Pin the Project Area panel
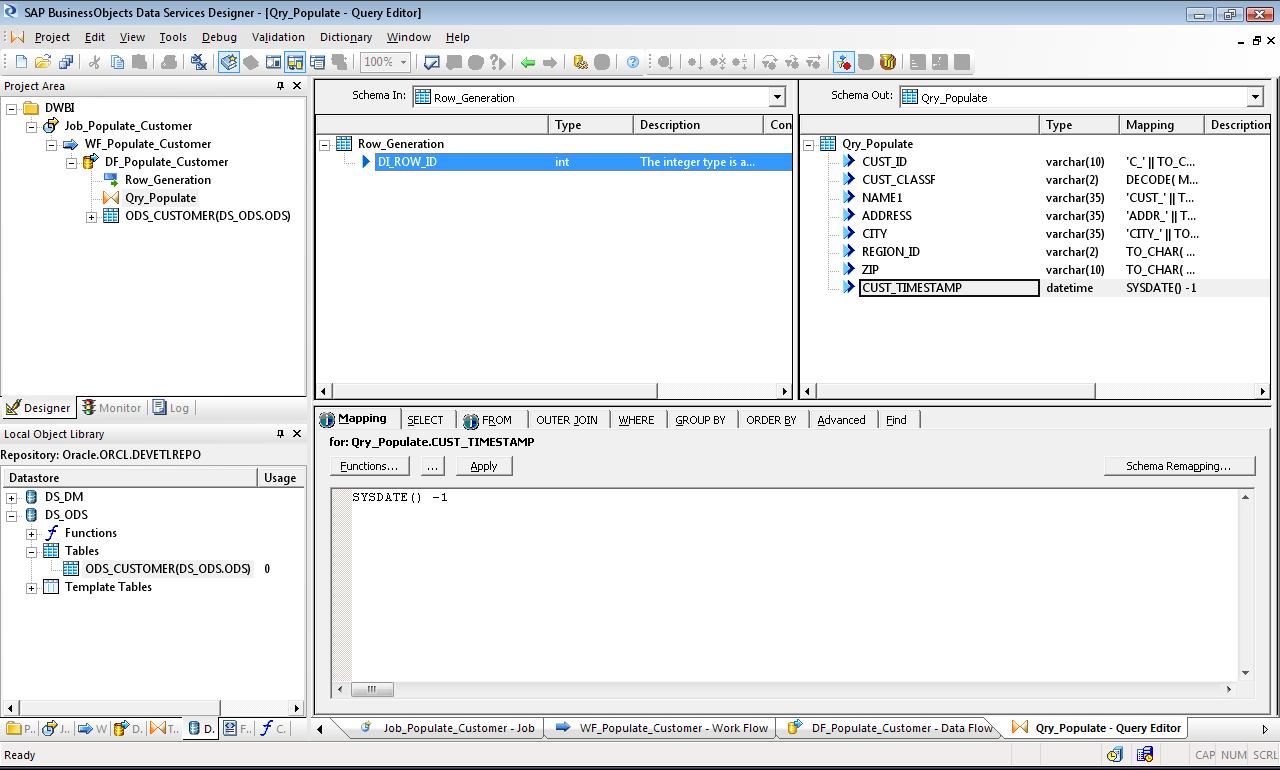 coord(280,86)
